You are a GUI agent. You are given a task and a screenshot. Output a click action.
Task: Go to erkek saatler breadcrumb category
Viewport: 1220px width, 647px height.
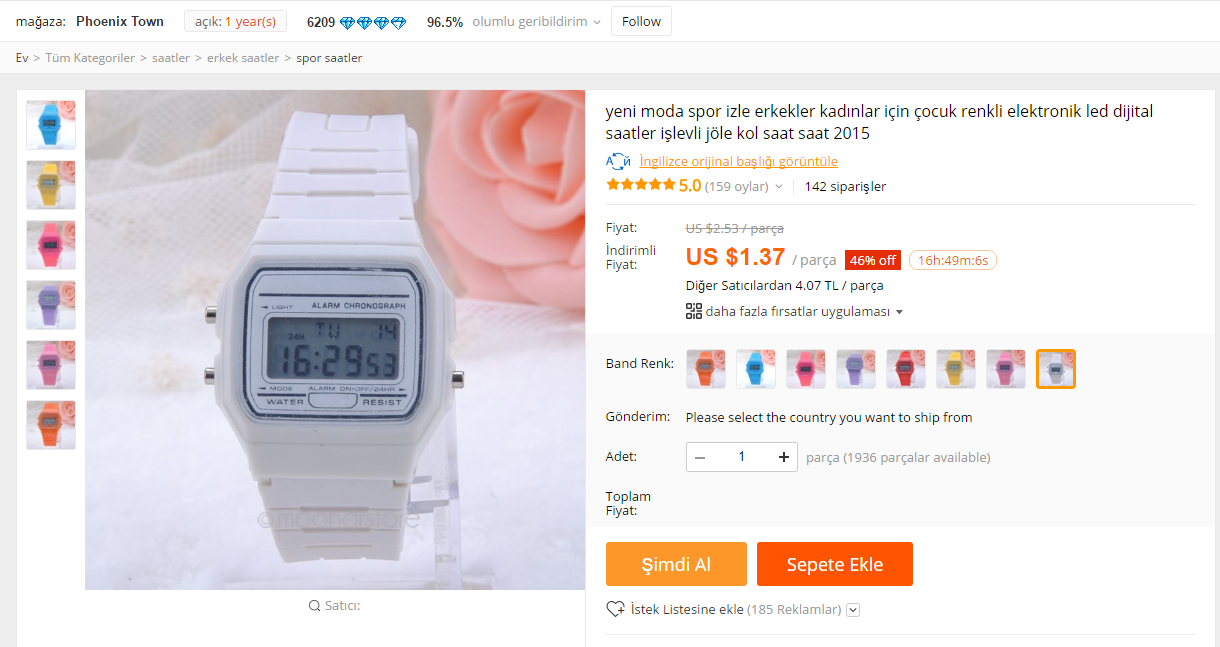click(243, 58)
